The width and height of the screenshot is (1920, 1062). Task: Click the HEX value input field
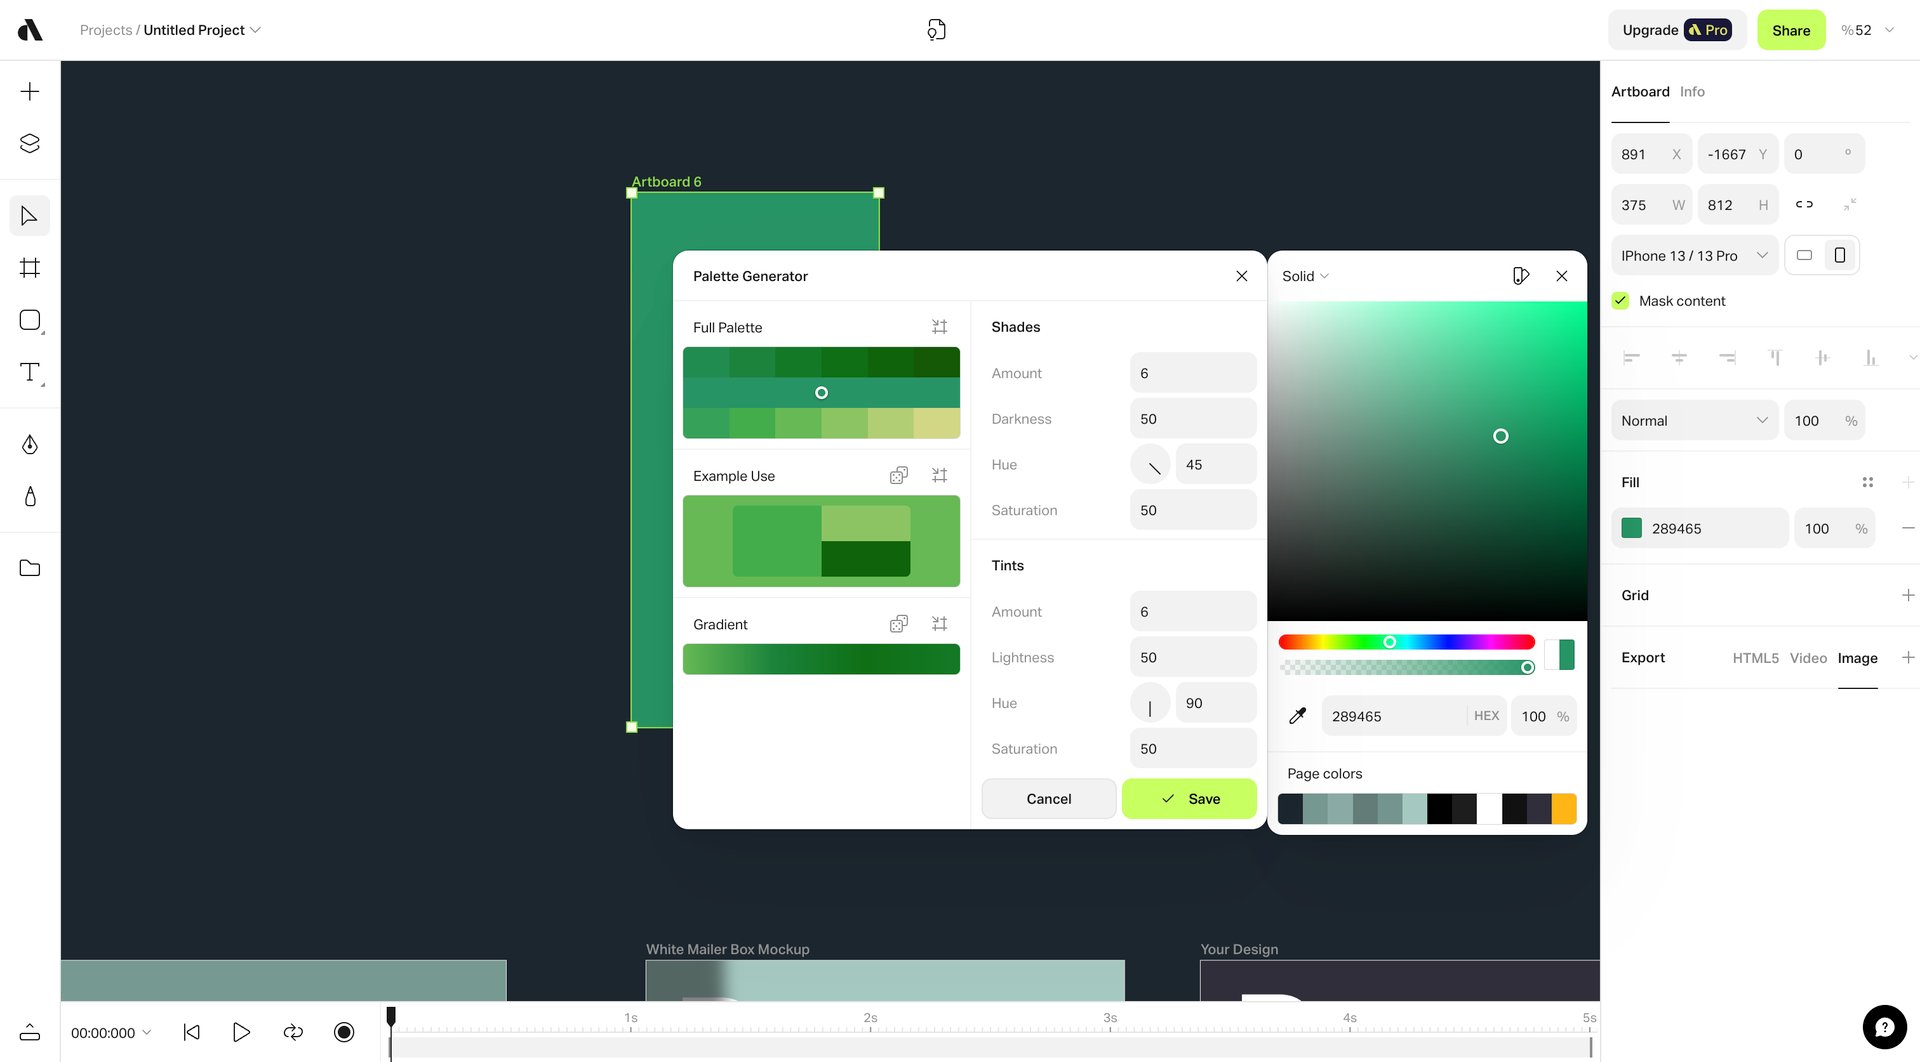coord(1390,716)
